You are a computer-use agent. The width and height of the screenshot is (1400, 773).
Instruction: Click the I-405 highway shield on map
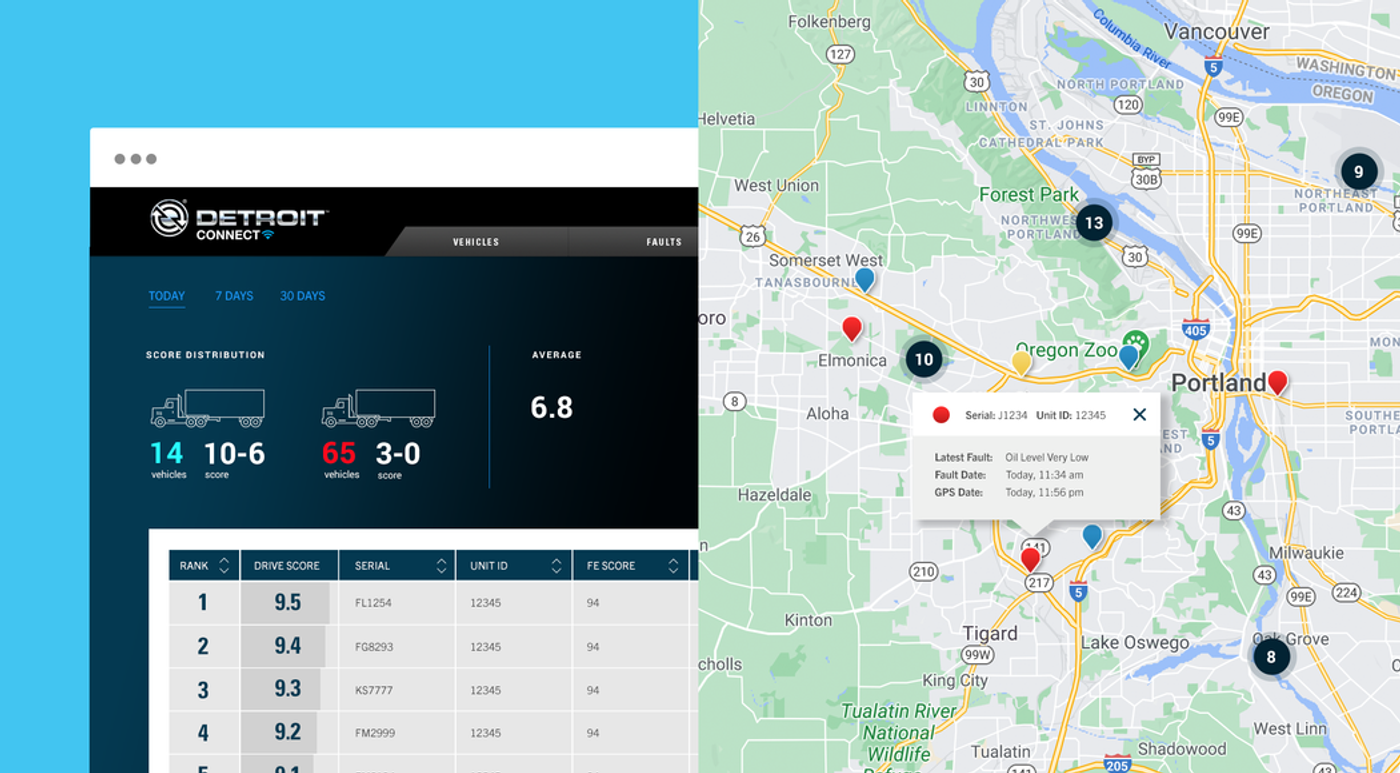point(1196,329)
